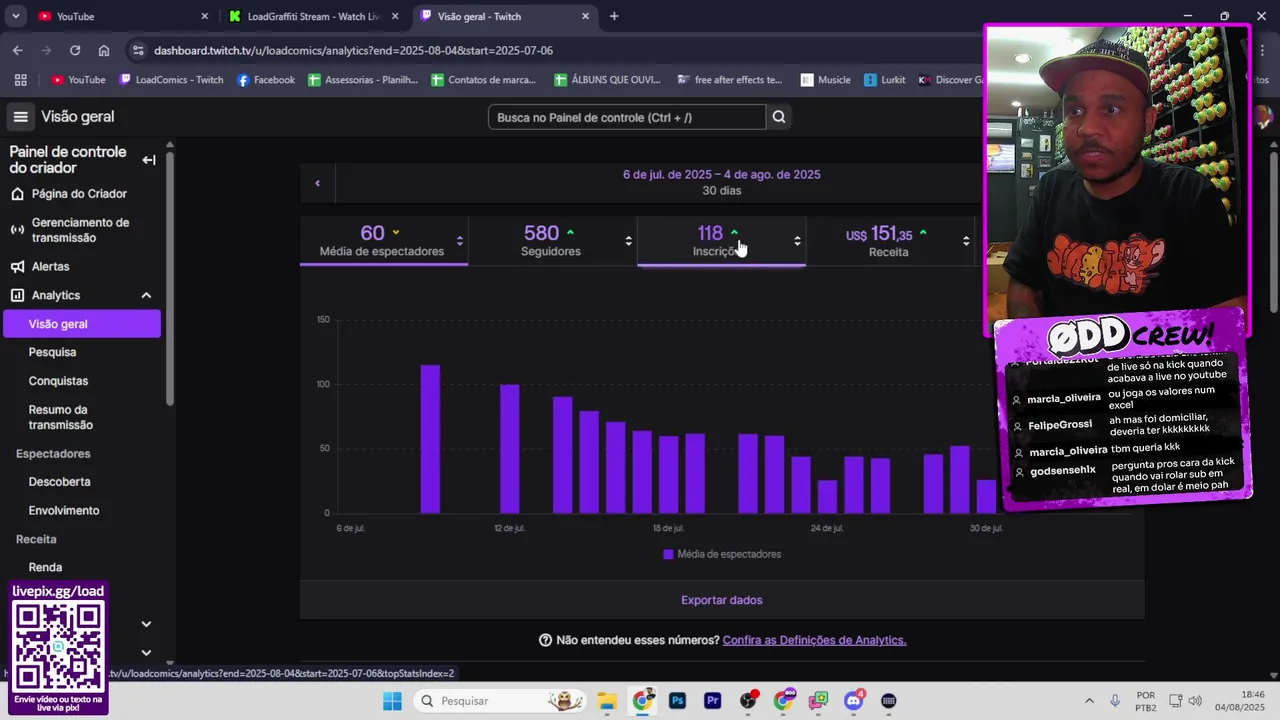The height and width of the screenshot is (720, 1280).
Task: Open the tab search dropdown arrow
Action: tap(15, 16)
